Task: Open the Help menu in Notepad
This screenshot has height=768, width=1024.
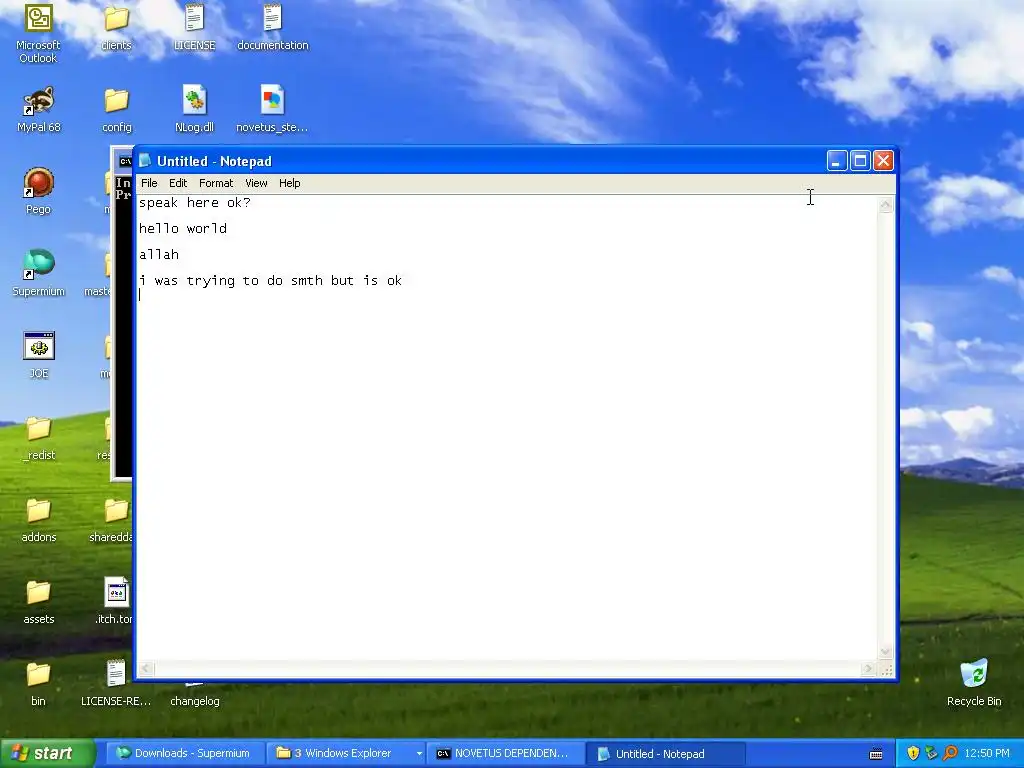Action: tap(289, 184)
